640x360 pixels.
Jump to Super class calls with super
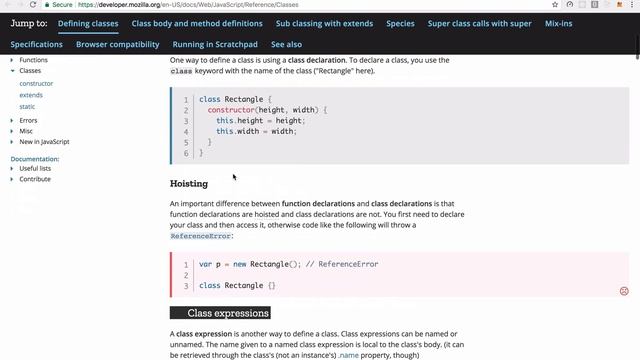(479, 24)
